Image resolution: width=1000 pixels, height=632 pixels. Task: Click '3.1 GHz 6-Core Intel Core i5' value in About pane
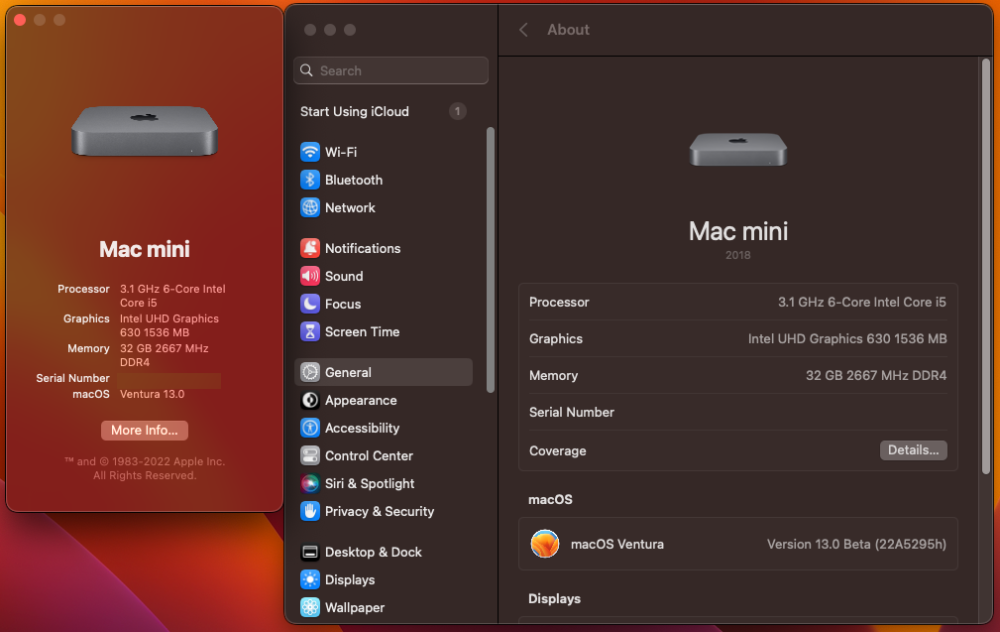pos(862,302)
